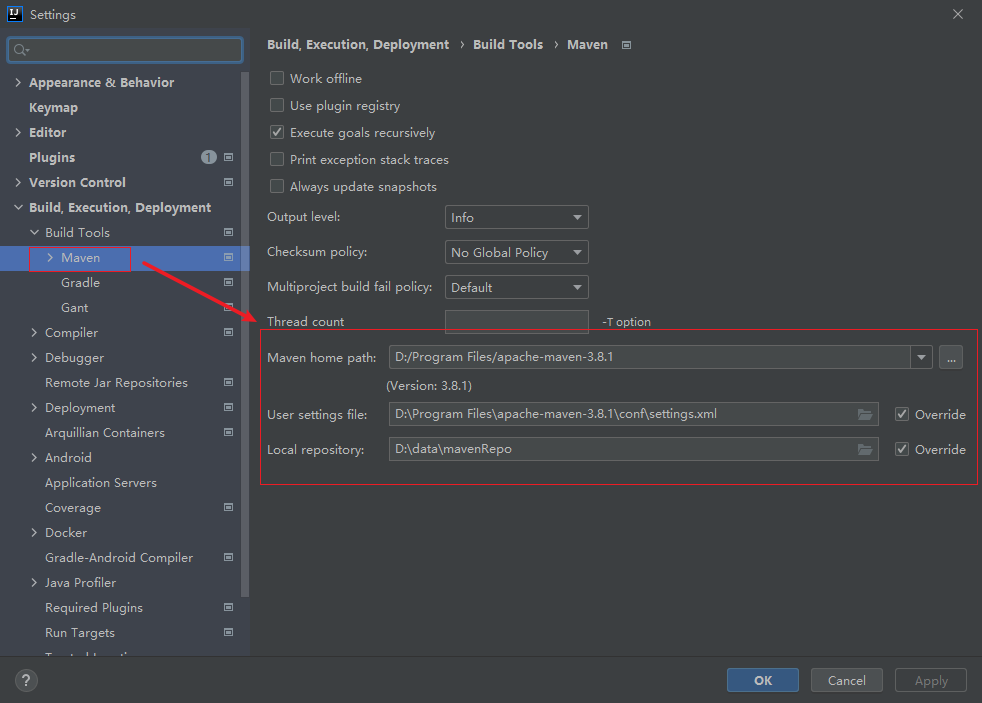Click the project-level icon next to Required Plugins
The width and height of the screenshot is (982, 703).
229,608
